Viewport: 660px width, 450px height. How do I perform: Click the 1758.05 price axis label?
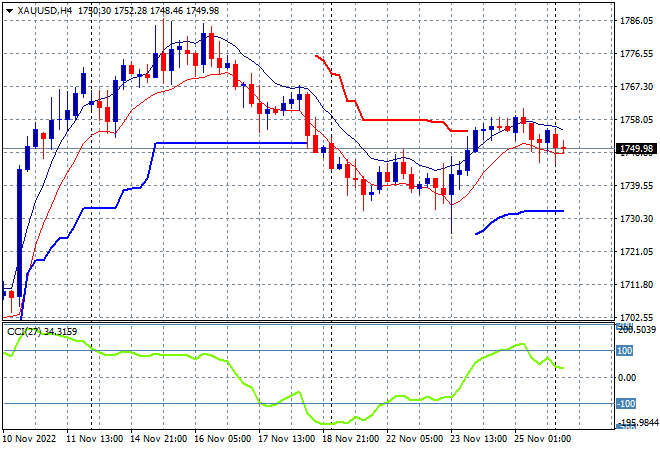pos(636,120)
